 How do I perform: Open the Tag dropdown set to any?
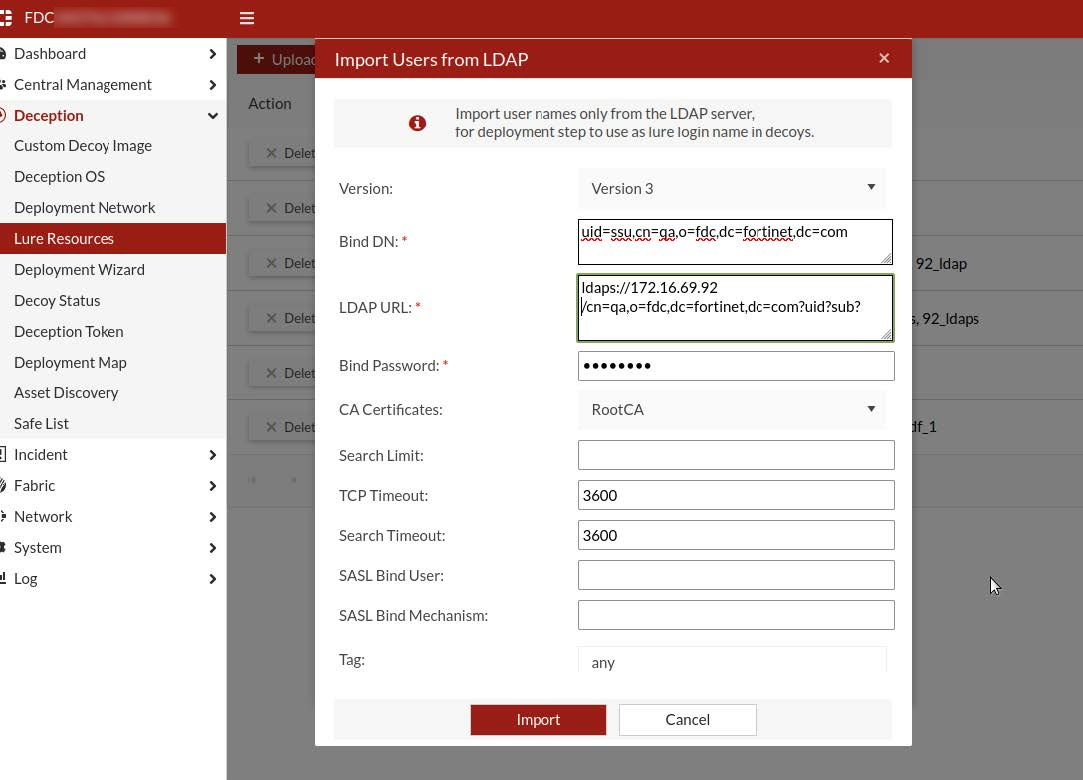pyautogui.click(x=732, y=661)
